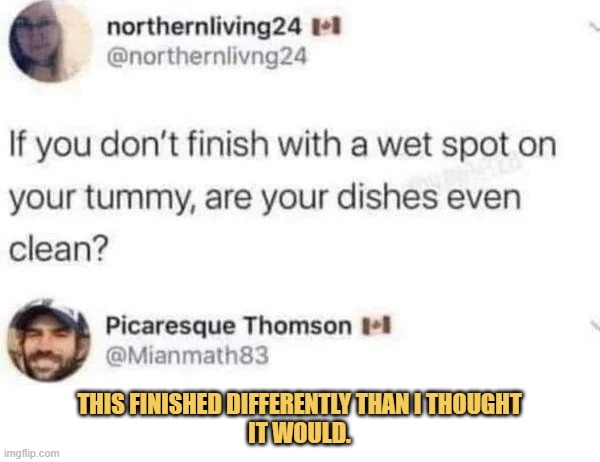Click the tweet line "your tummy, are your dishes even"

tap(265, 199)
